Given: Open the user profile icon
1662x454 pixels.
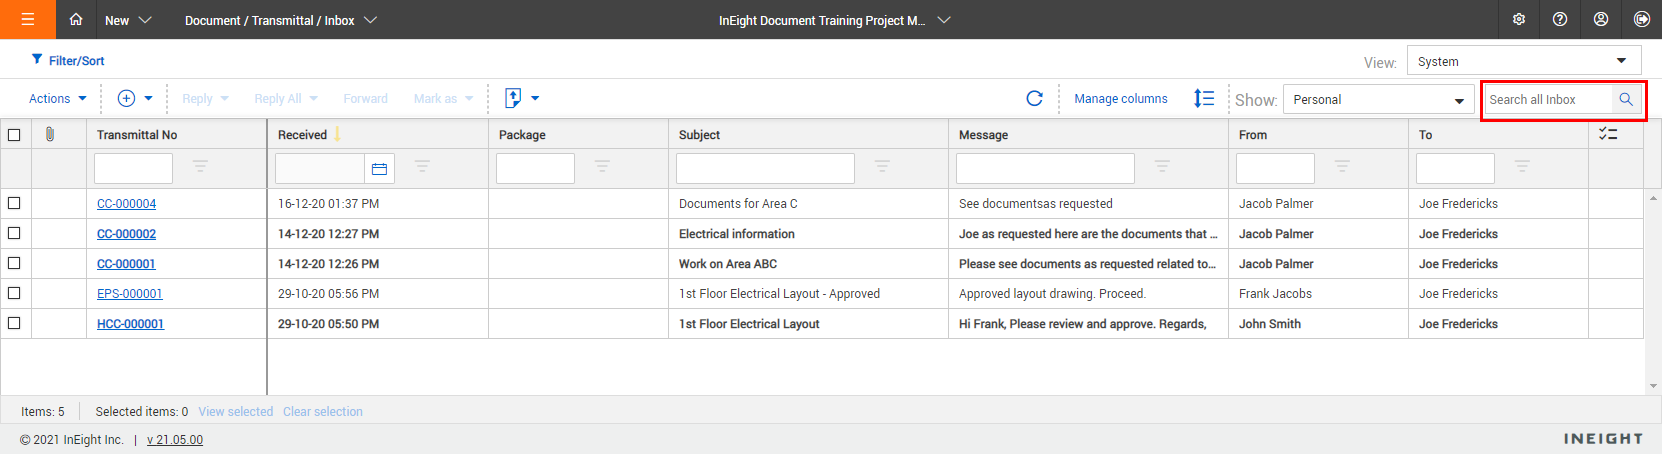Looking at the screenshot, I should point(1600,20).
